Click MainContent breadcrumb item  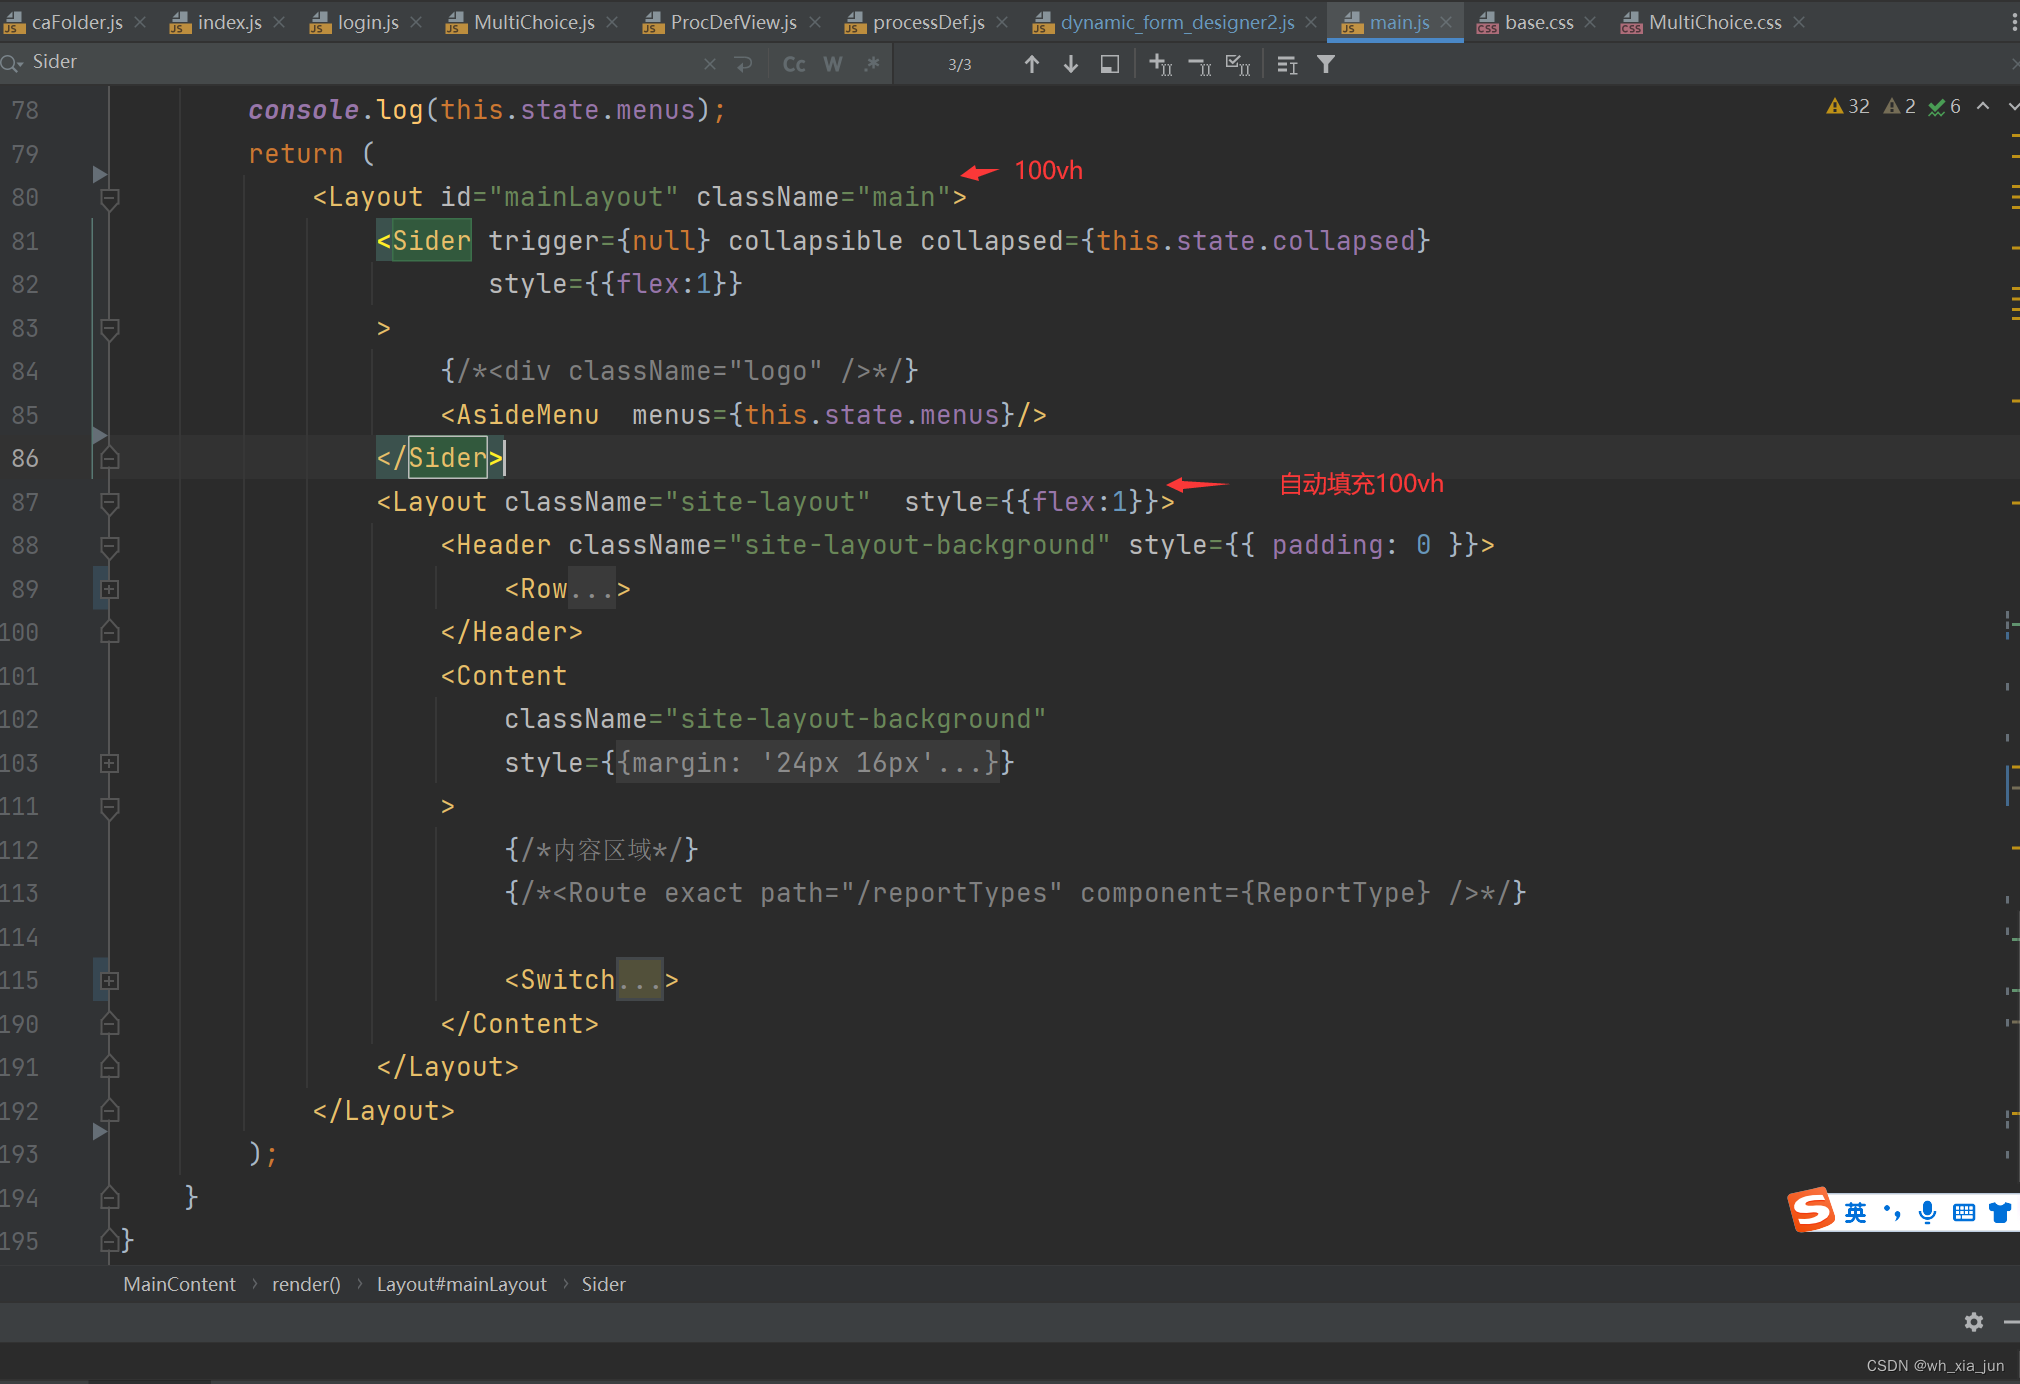tap(179, 1284)
